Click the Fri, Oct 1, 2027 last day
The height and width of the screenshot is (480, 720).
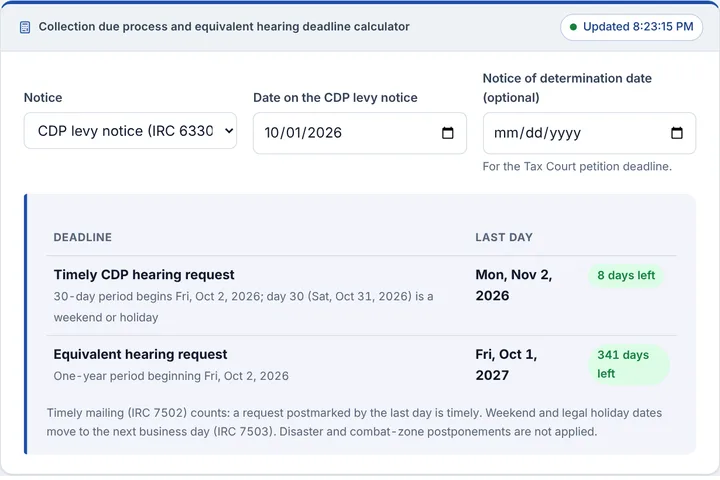click(506, 365)
